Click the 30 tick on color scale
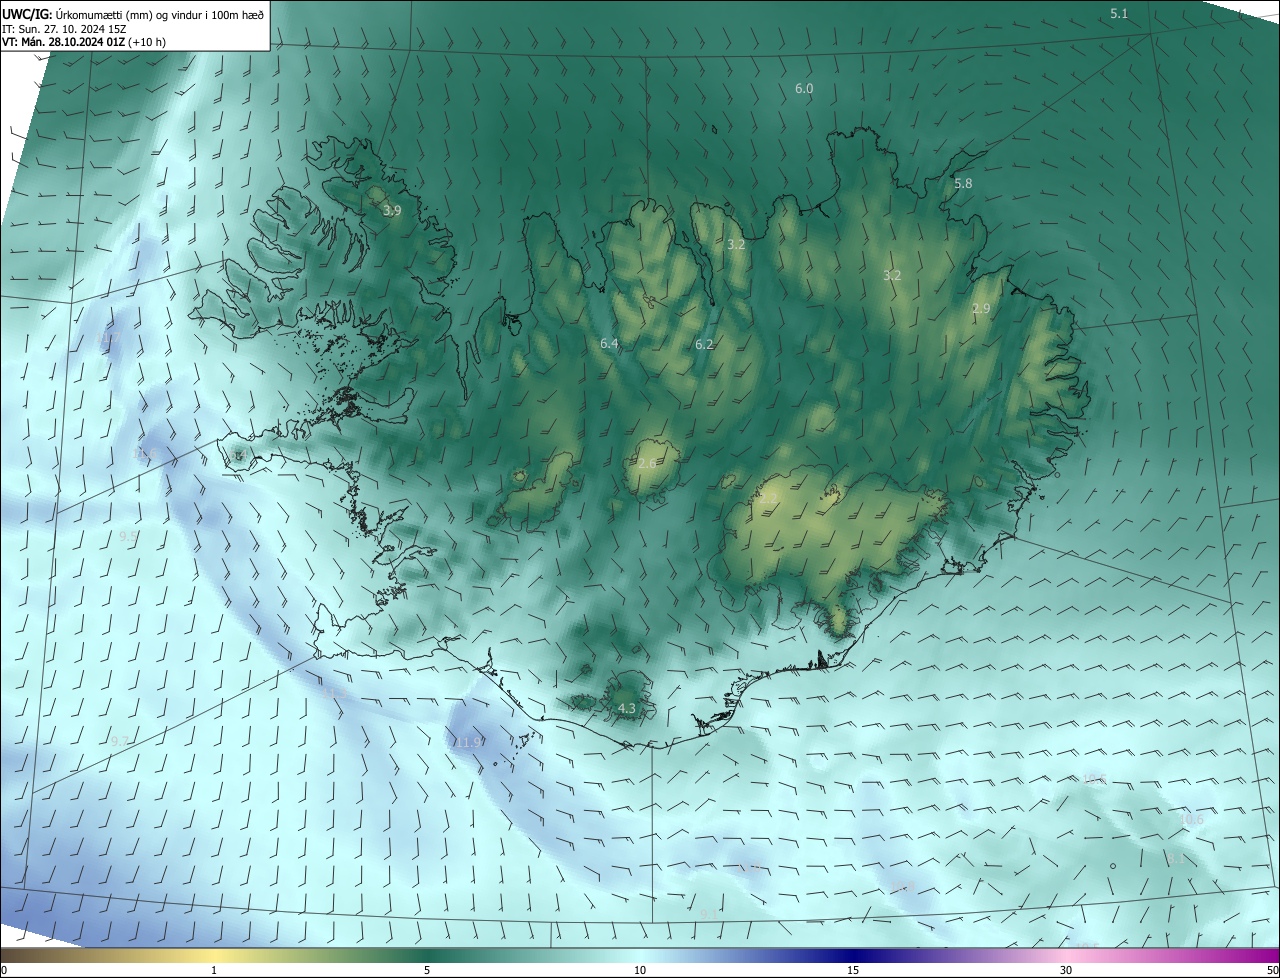The width and height of the screenshot is (1280, 978). pyautogui.click(x=1066, y=971)
